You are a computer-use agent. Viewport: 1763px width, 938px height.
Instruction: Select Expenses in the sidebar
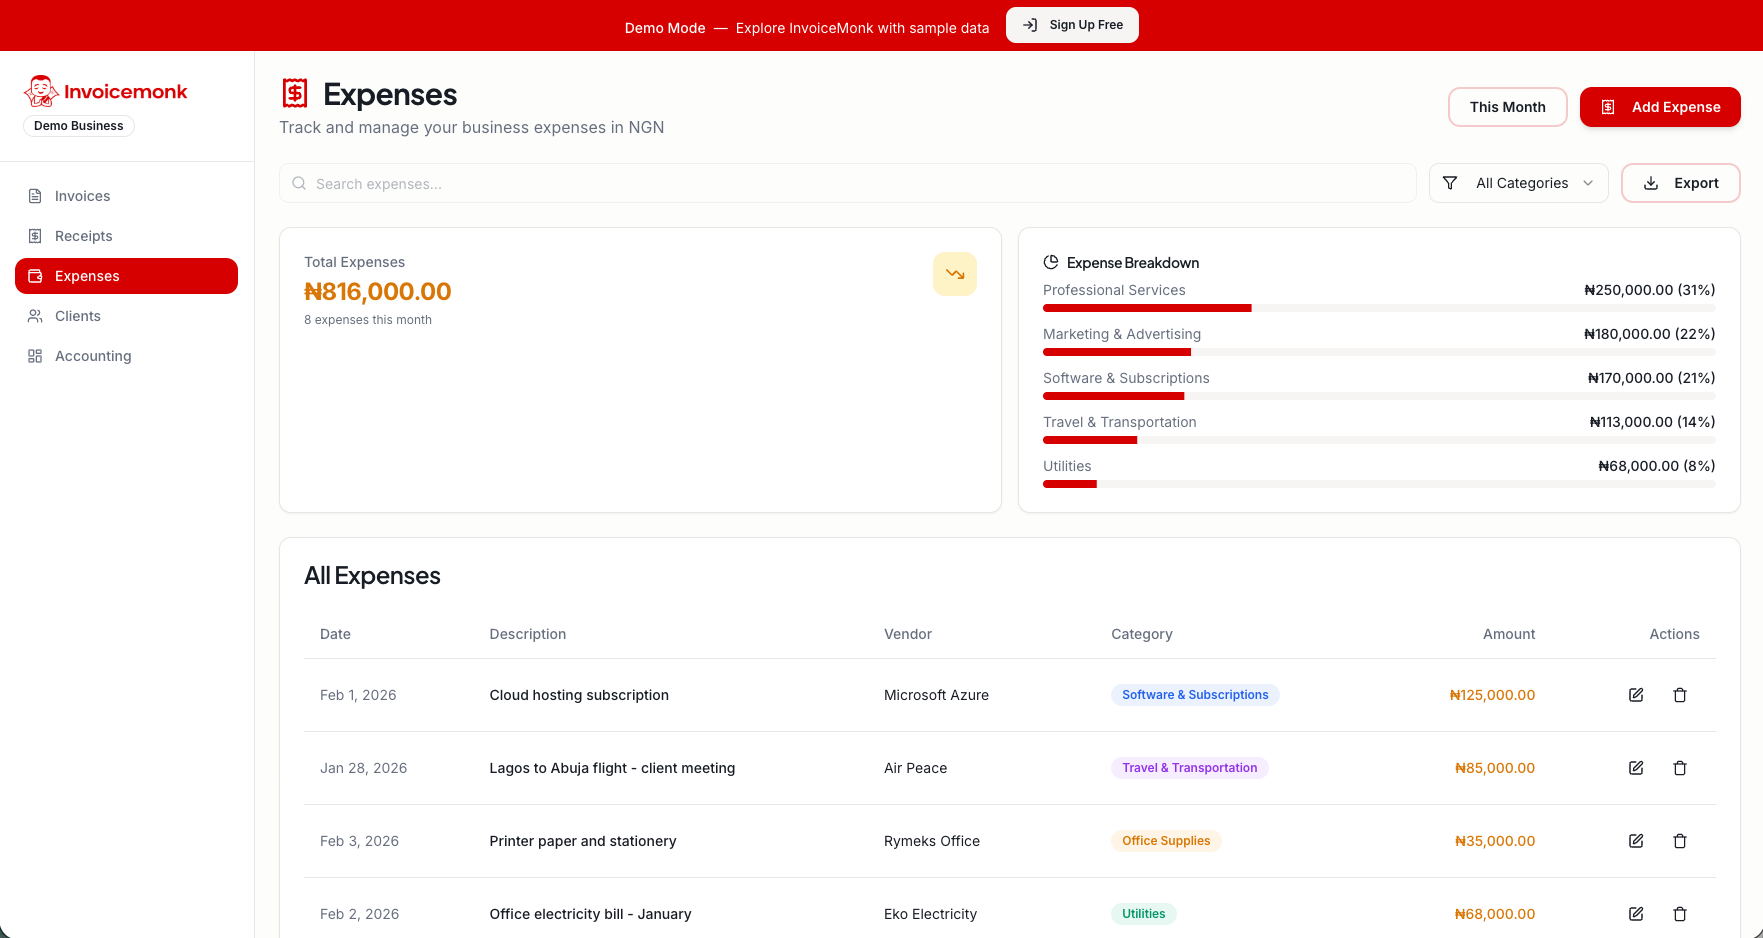pos(126,276)
